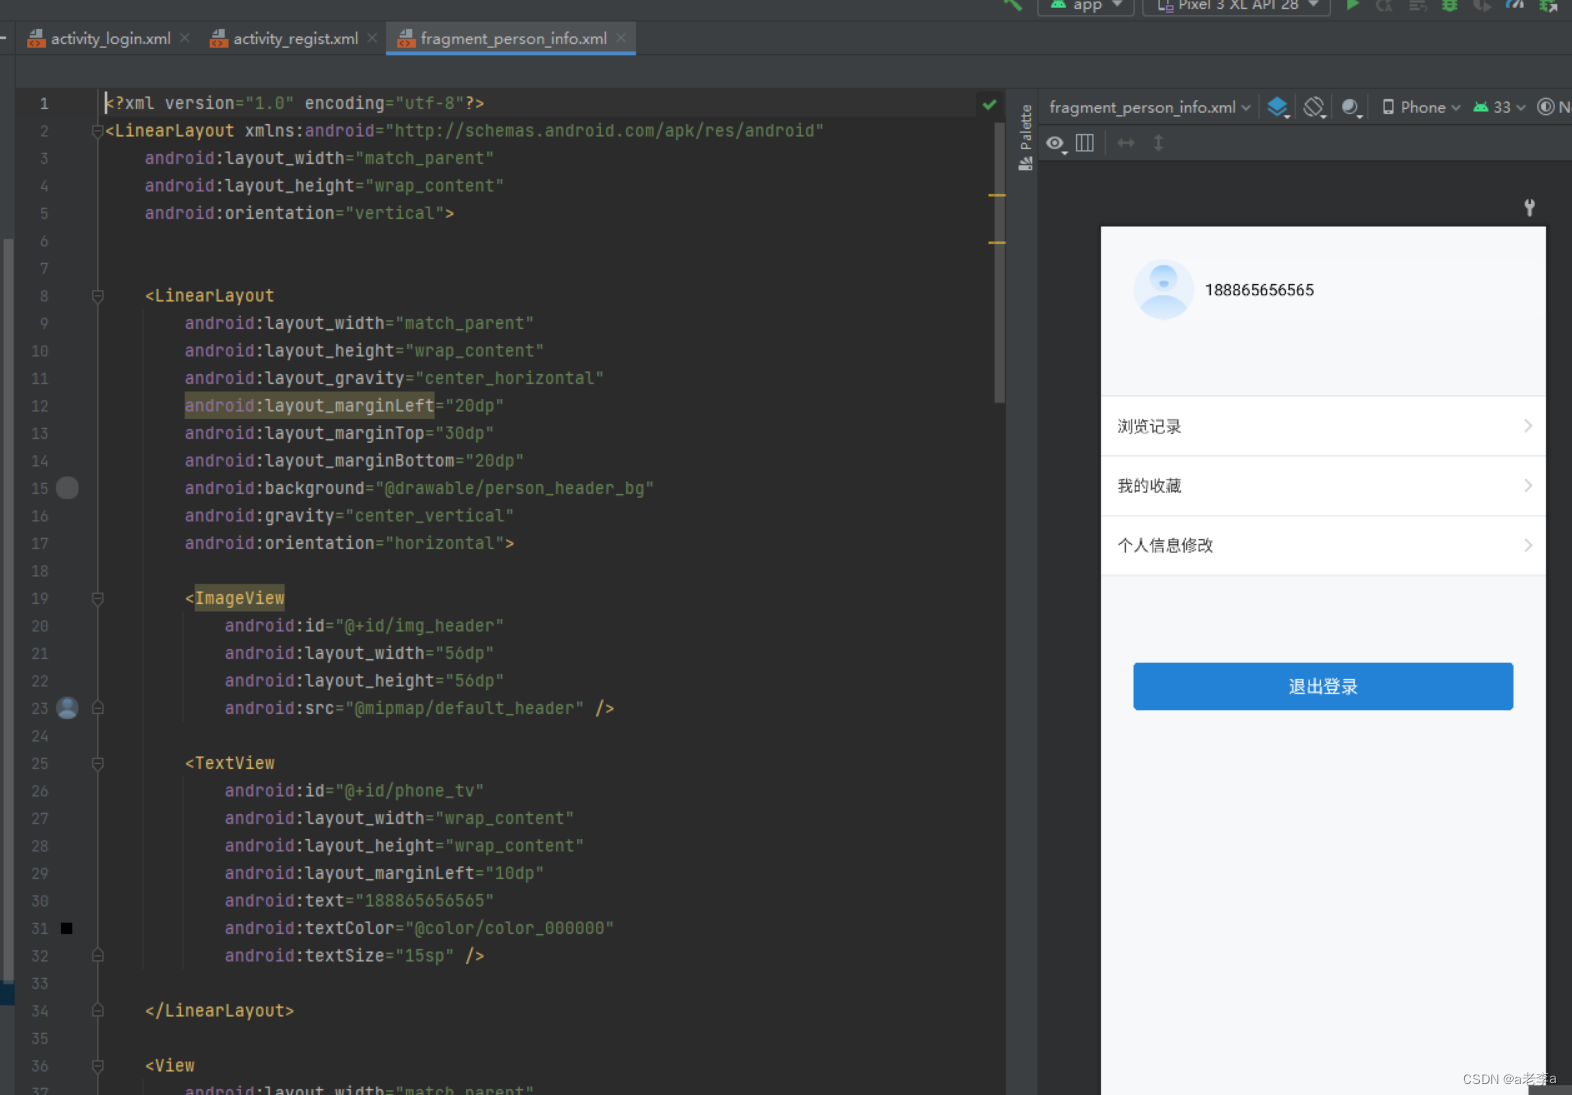Click the orientation rotate icon
Screen dimensions: 1572x1095
click(x=1314, y=107)
